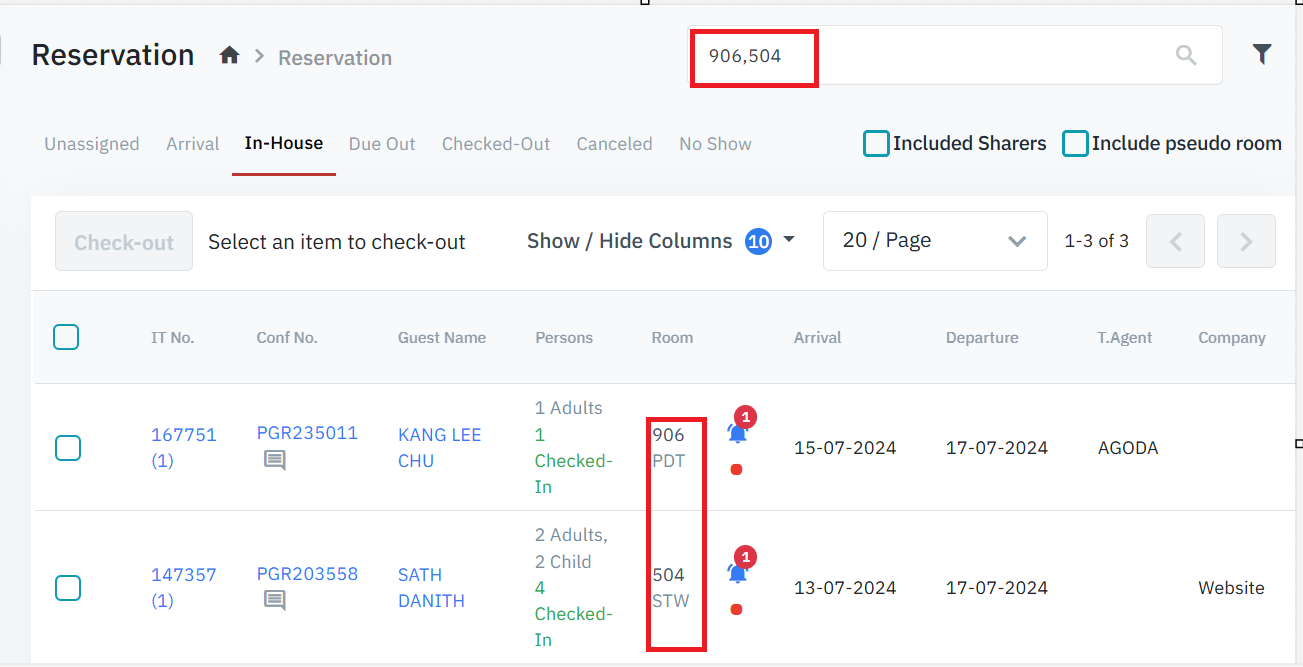Open comment icon under PGR235011
This screenshot has width=1303, height=667.
[x=275, y=460]
